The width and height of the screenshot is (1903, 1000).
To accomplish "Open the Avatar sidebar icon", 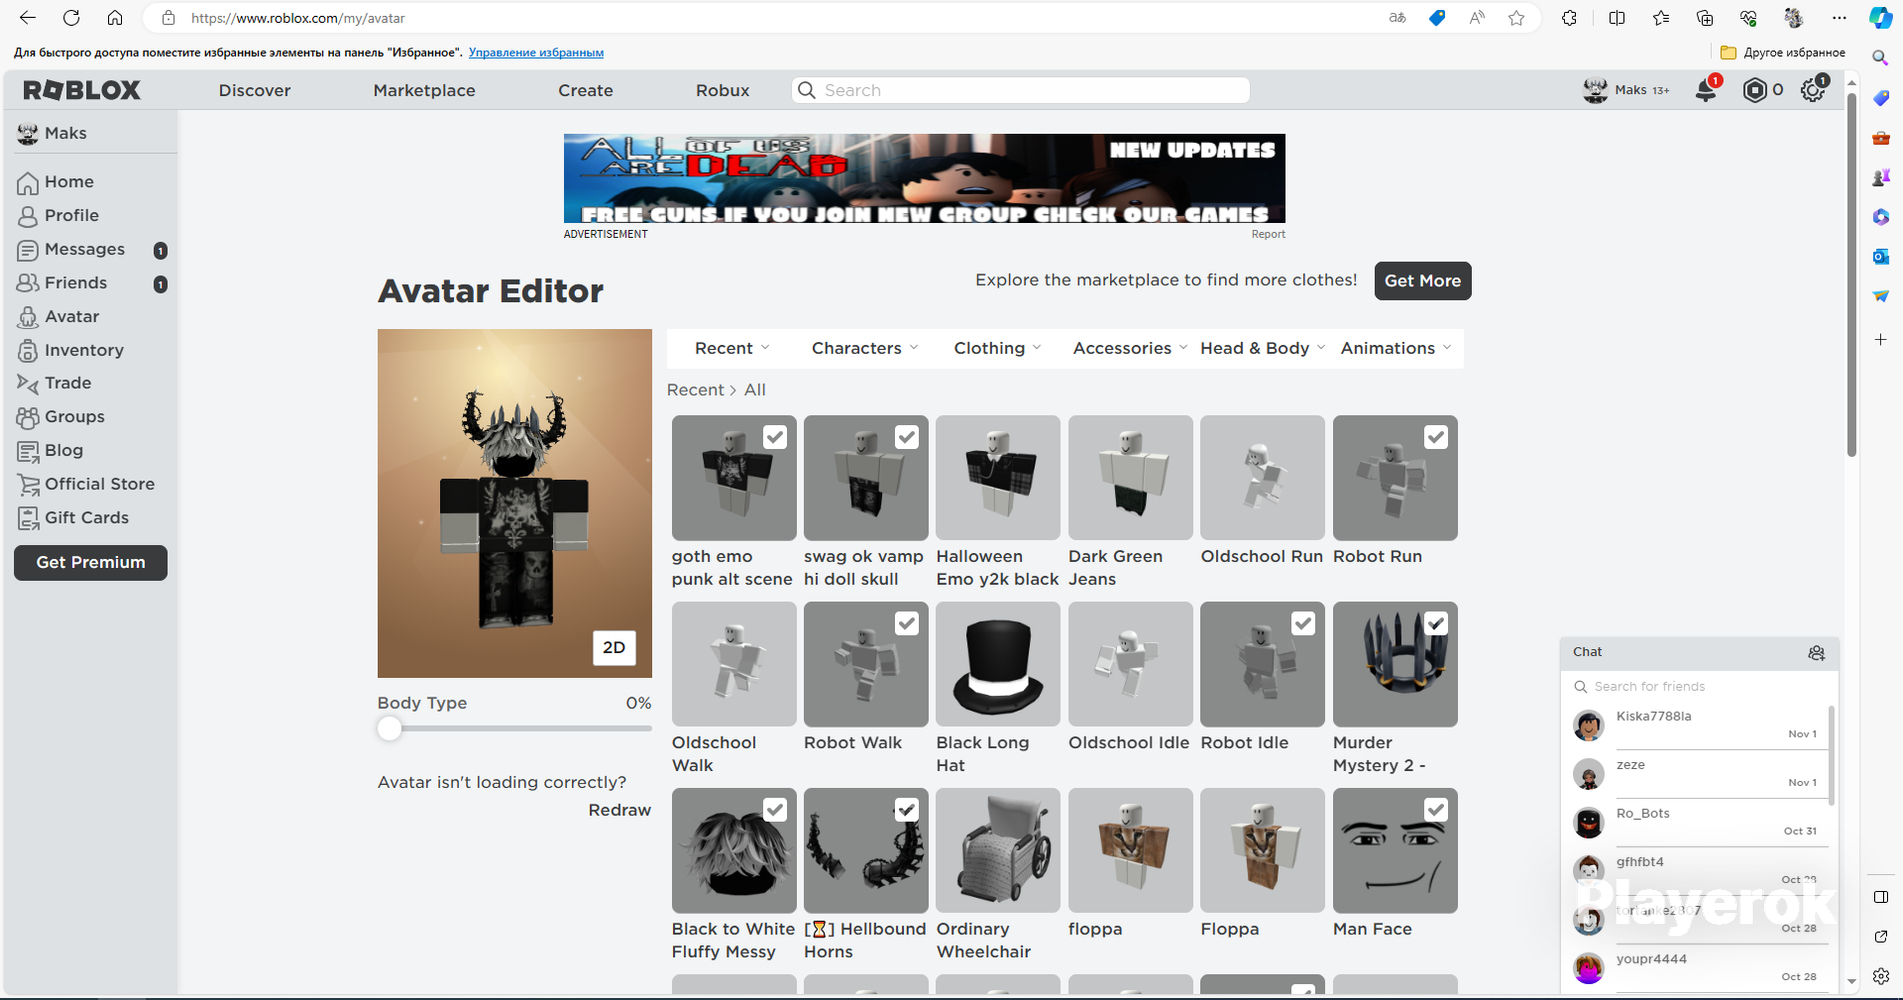I will [x=28, y=317].
